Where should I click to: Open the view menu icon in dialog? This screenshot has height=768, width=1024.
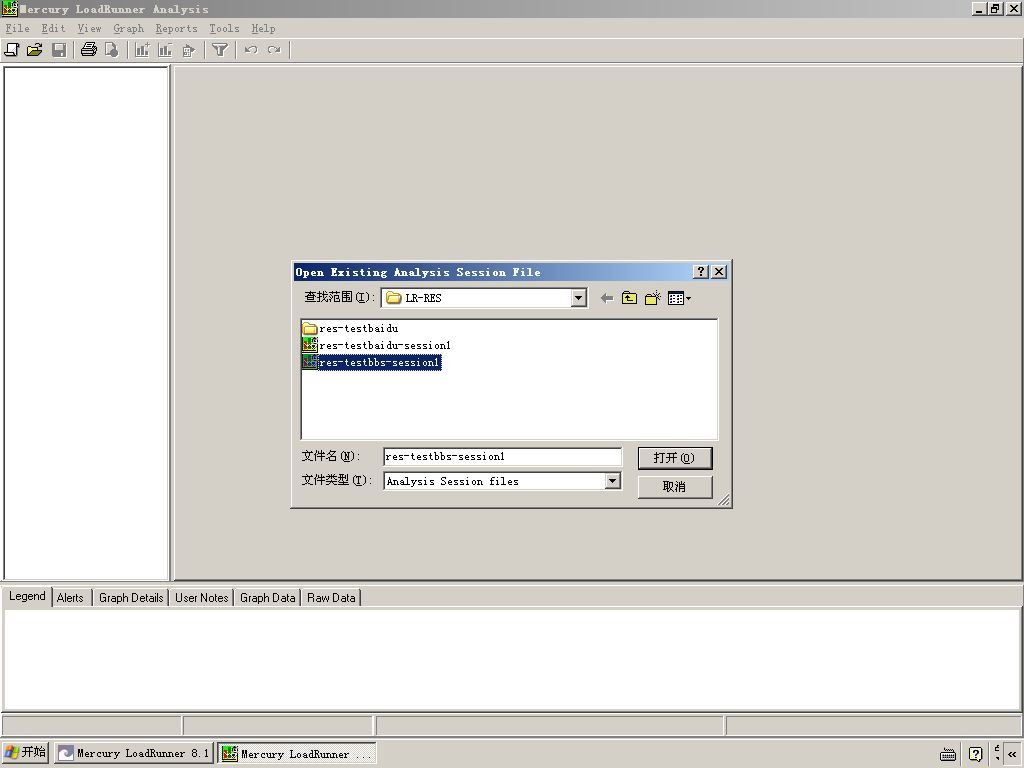[679, 298]
